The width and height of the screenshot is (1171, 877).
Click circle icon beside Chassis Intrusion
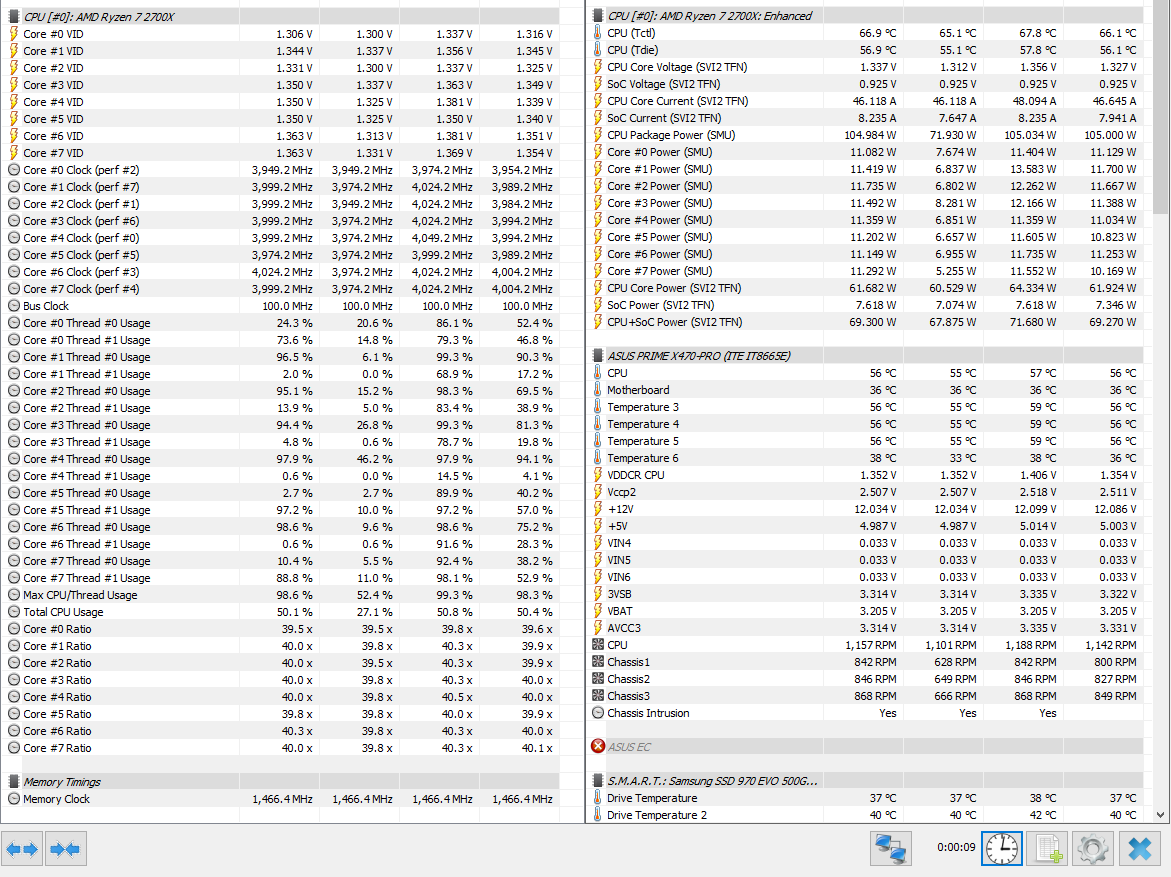coord(597,713)
